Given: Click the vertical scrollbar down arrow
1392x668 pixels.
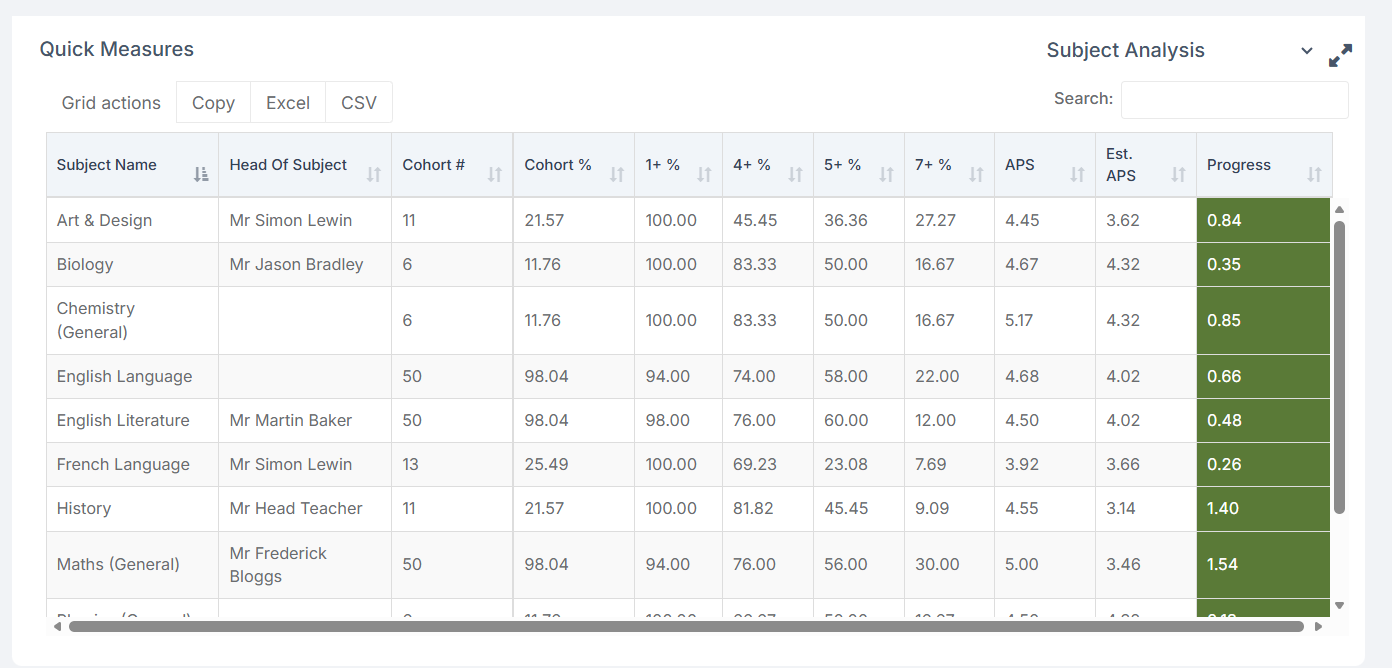Looking at the screenshot, I should (1340, 605).
